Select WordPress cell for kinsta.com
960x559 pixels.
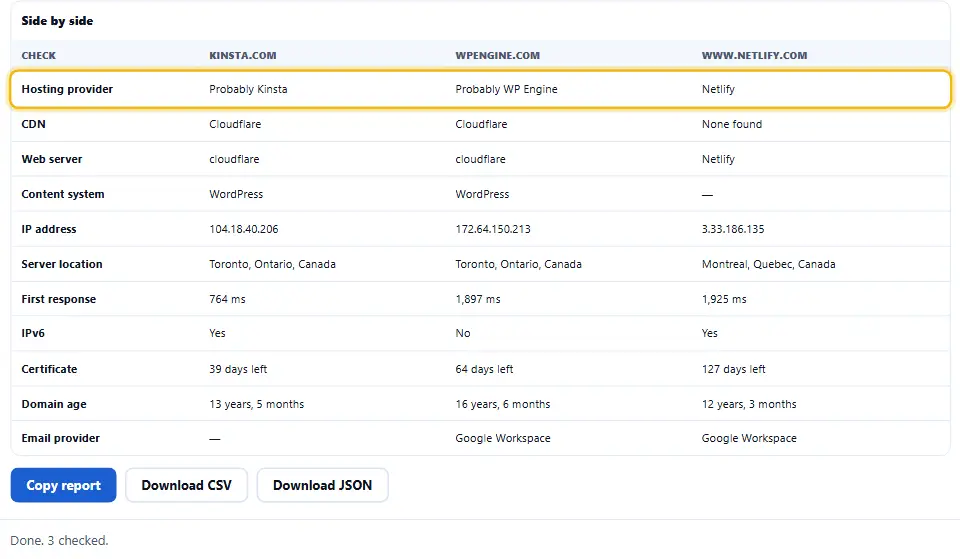tap(236, 194)
